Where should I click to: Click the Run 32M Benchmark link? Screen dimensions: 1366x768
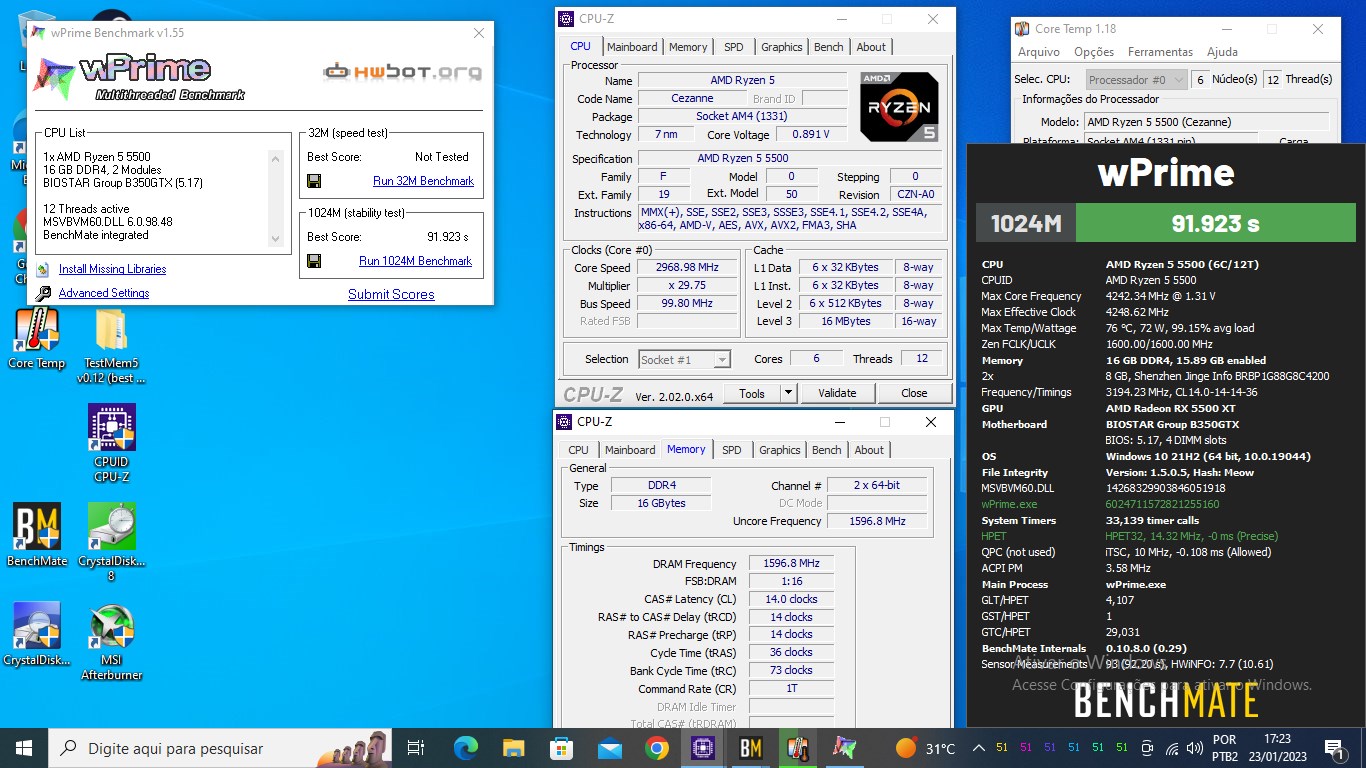click(423, 181)
